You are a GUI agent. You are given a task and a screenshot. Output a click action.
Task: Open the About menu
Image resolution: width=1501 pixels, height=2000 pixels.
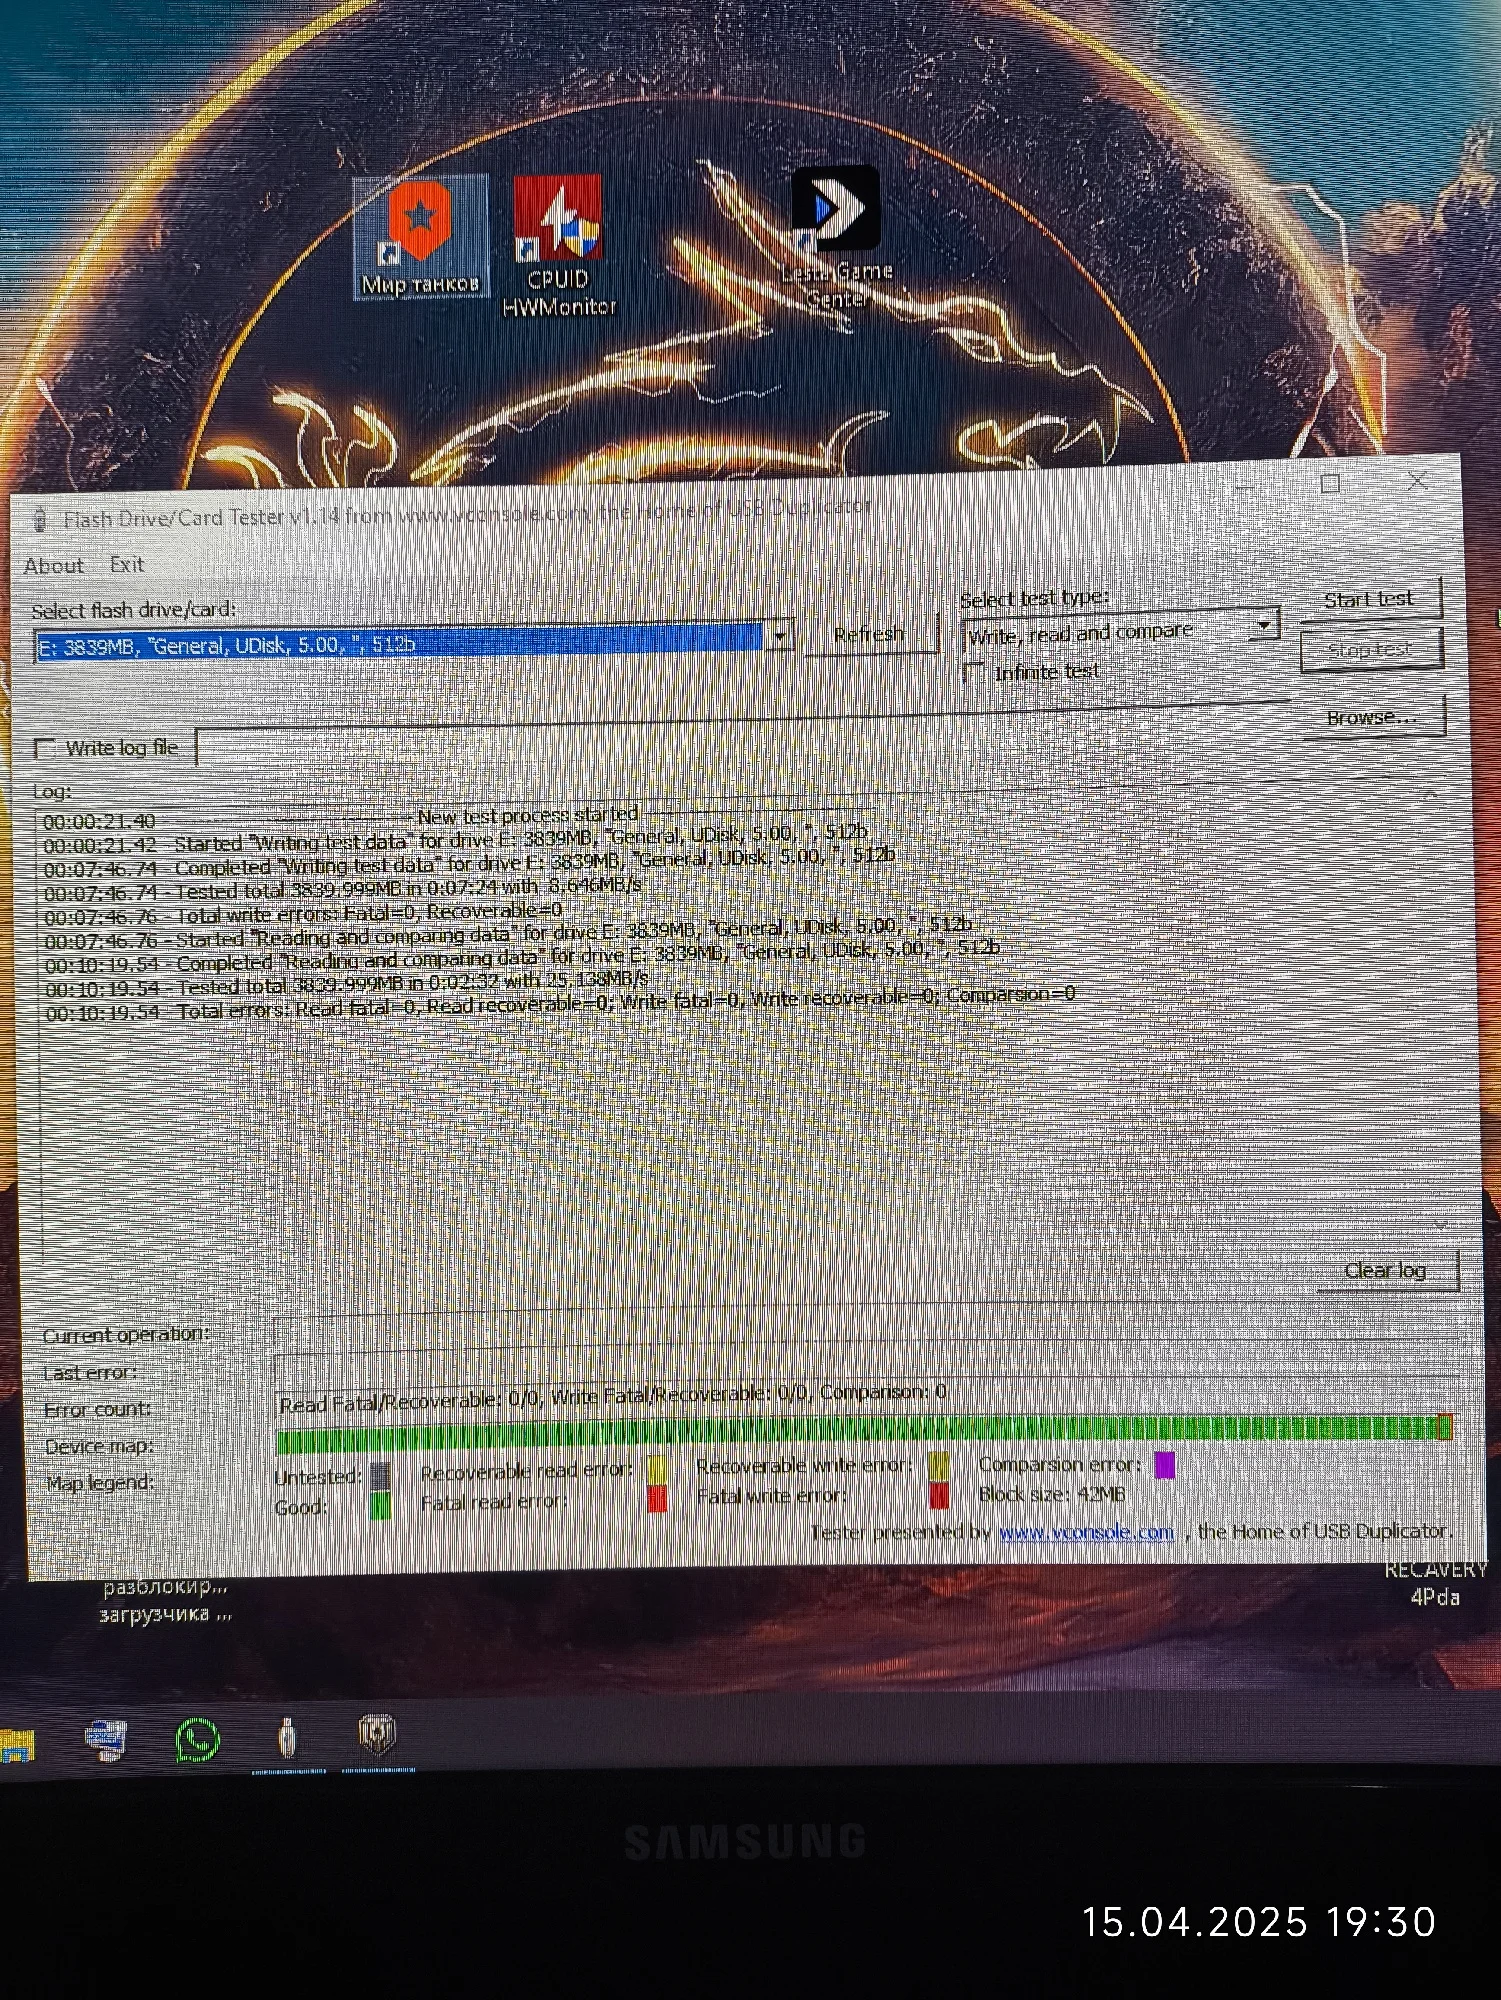coord(54,566)
